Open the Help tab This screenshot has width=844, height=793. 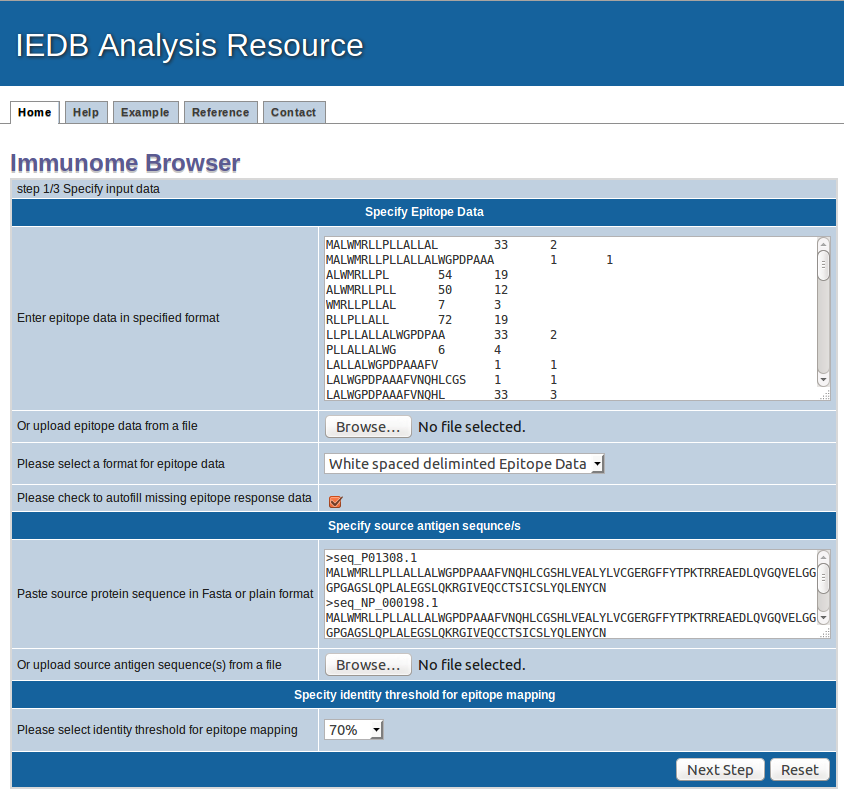86,113
